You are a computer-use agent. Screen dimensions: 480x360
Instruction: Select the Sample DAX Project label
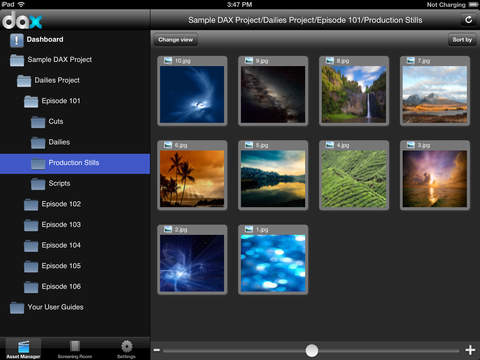pyautogui.click(x=60, y=60)
